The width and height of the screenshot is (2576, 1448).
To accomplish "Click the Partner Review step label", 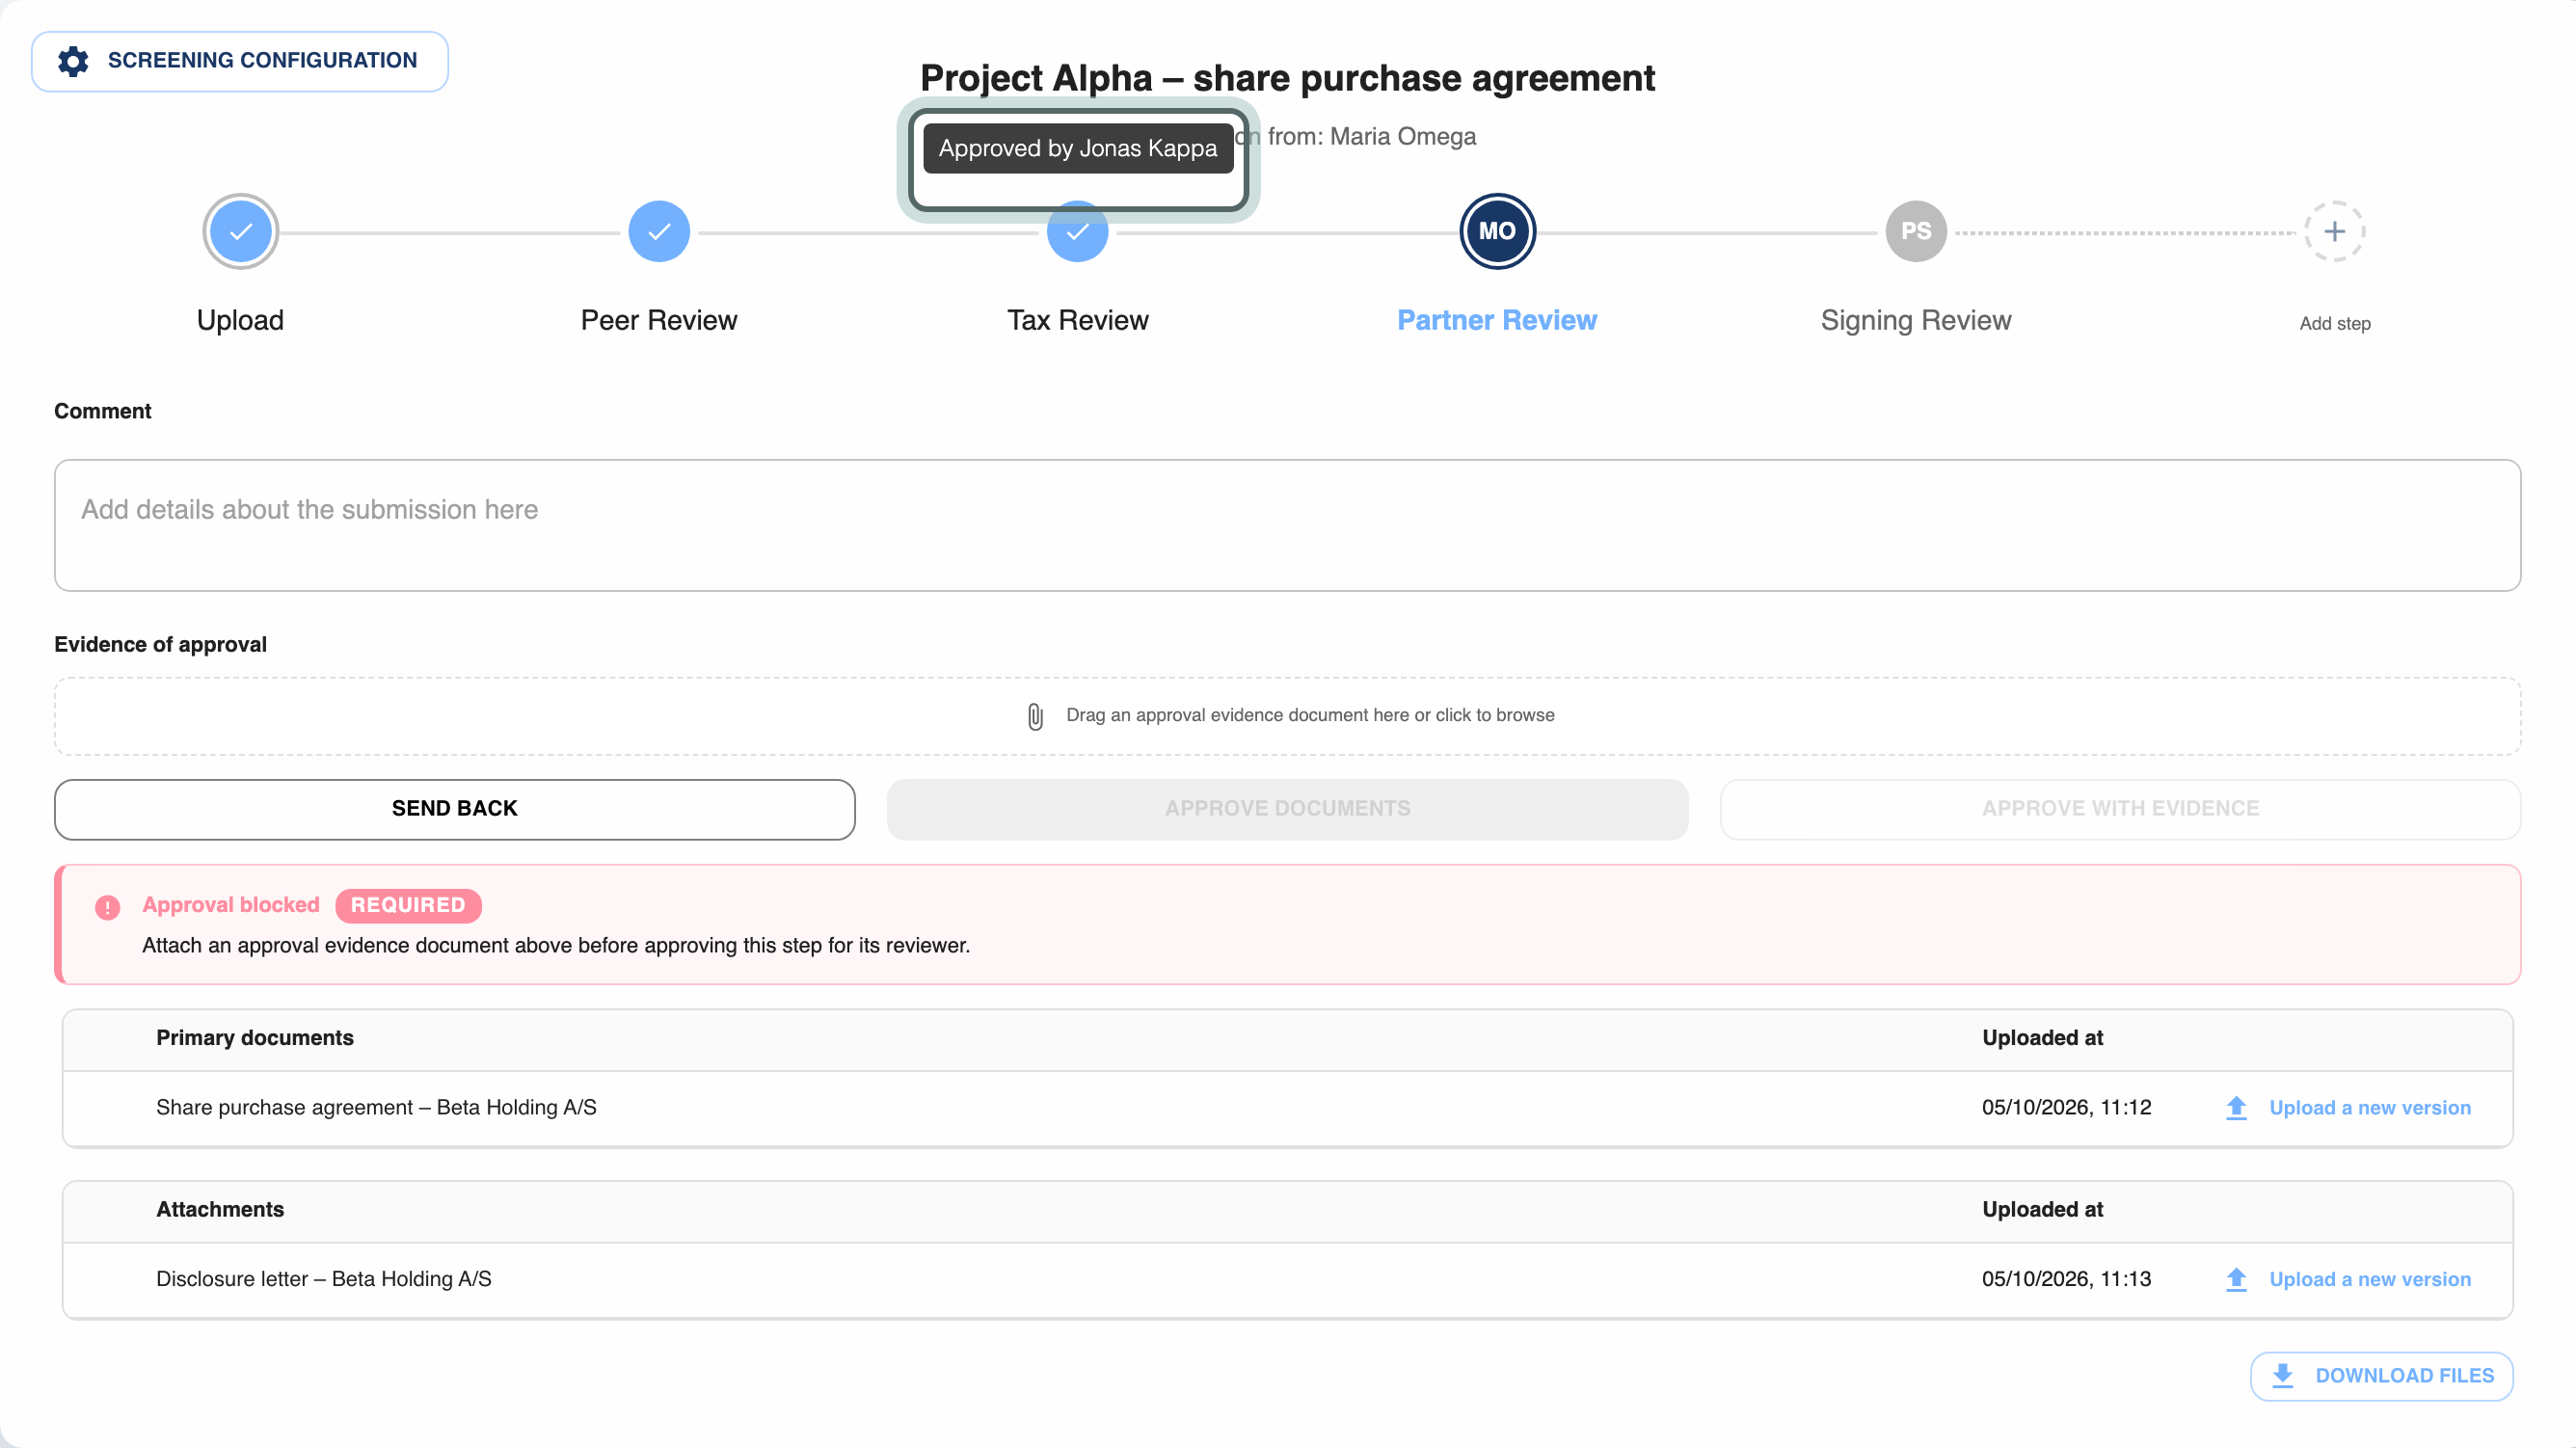I will pyautogui.click(x=1497, y=320).
